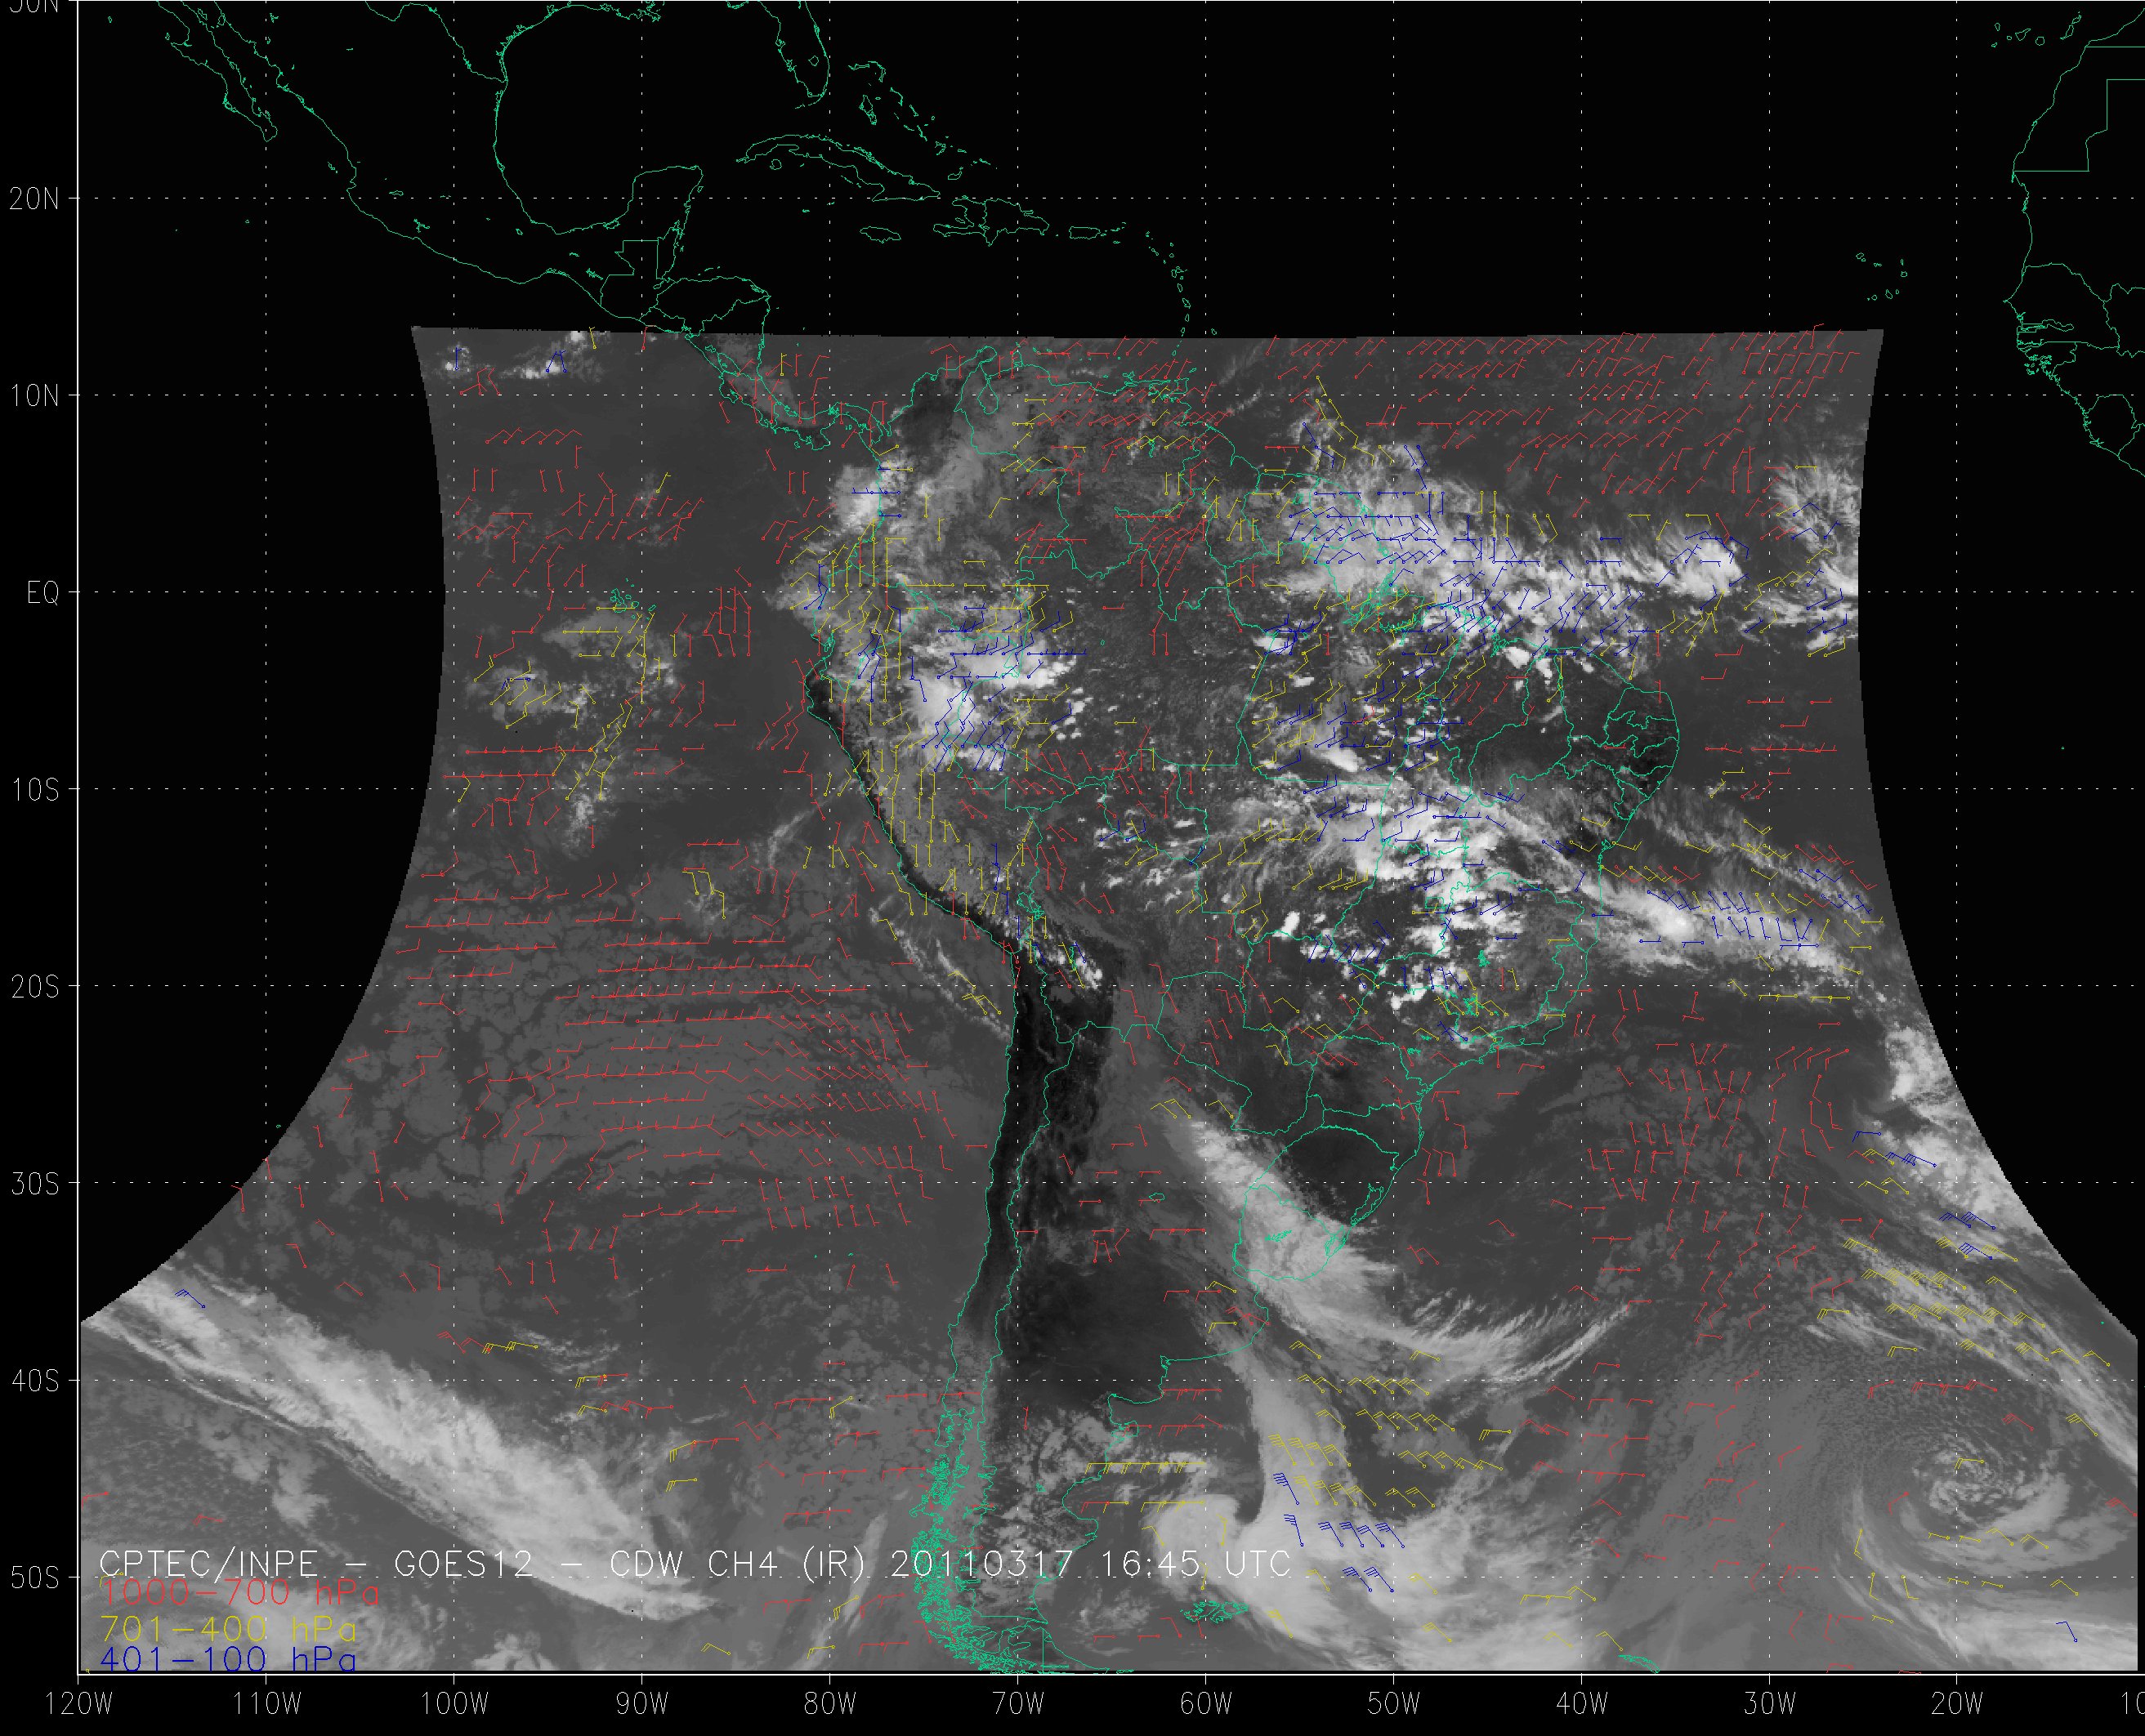Click the EQ latitude axis label
Viewport: 2145px width, 1736px height.
(x=42, y=594)
